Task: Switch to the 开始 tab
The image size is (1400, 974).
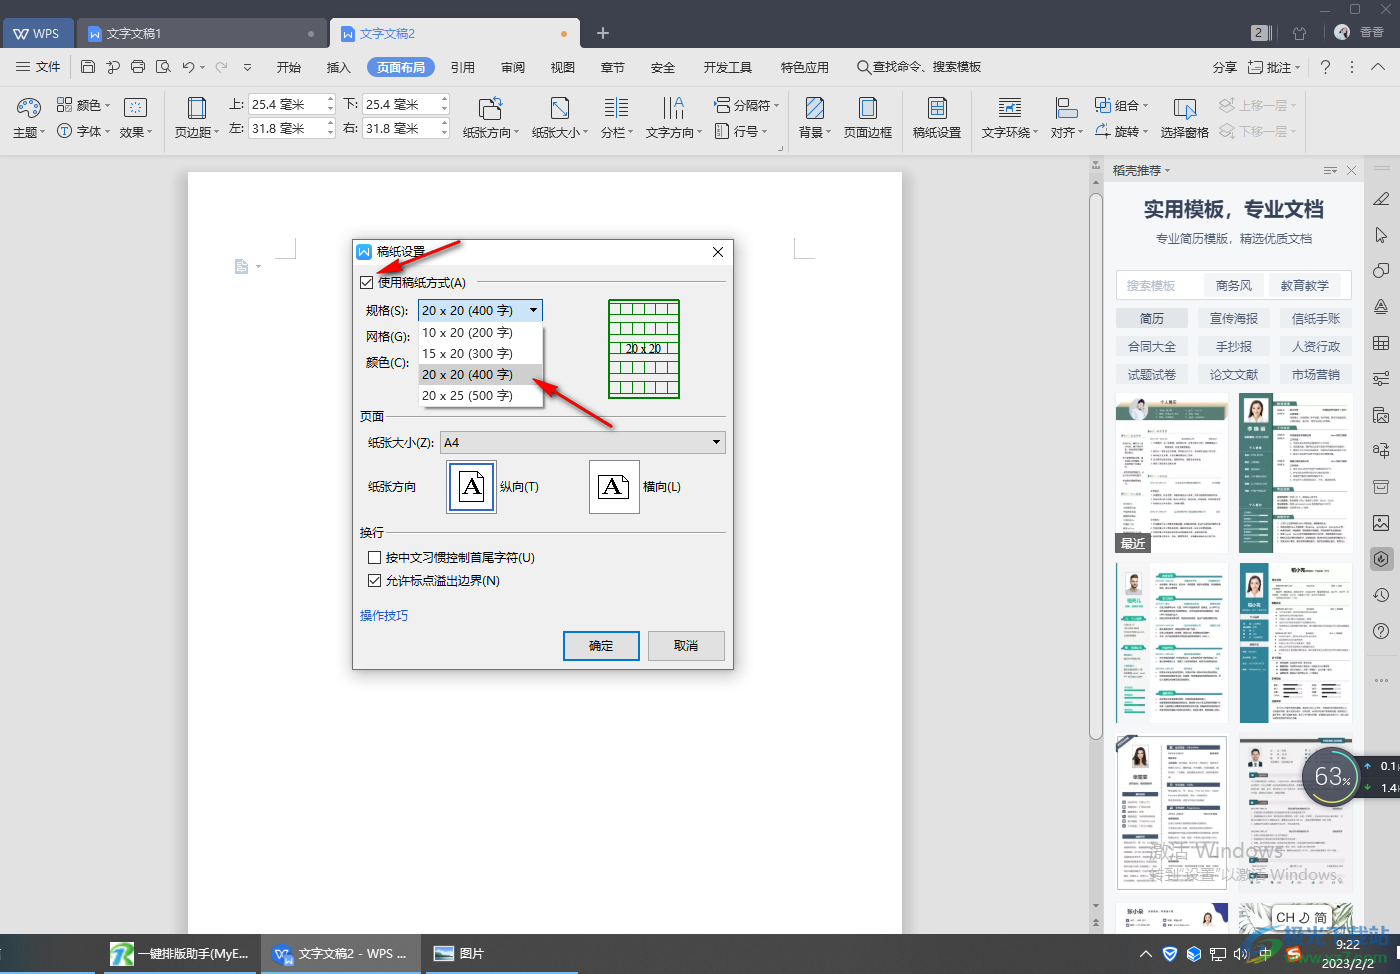Action: [x=289, y=67]
